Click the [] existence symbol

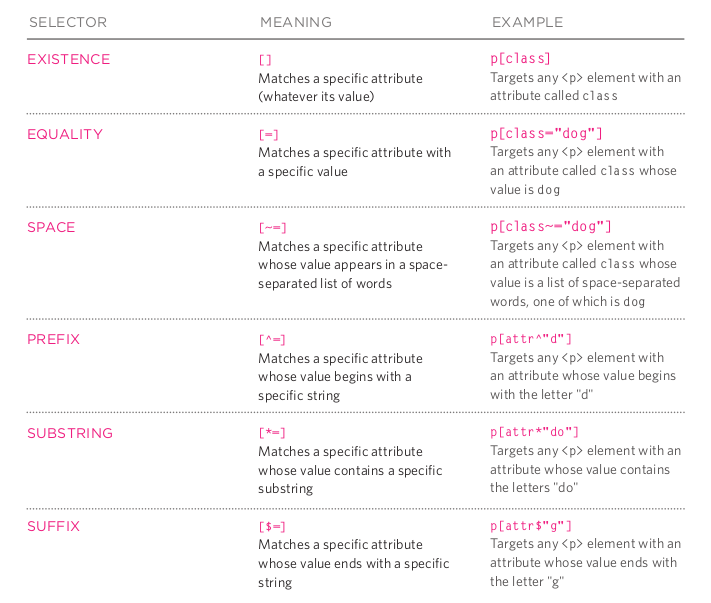(x=265, y=60)
